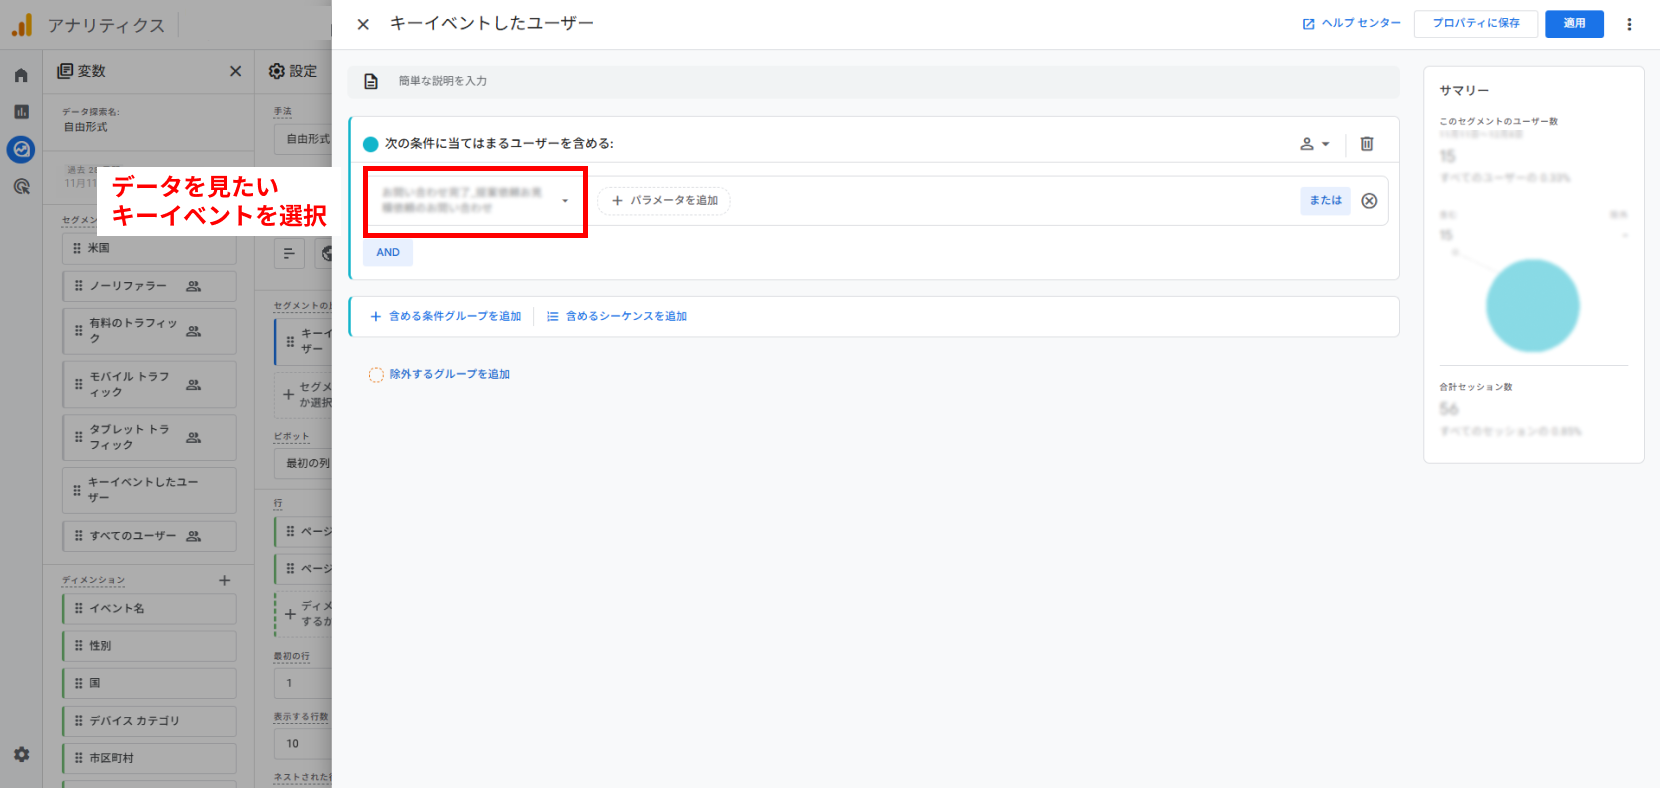This screenshot has height=788, width=1660.
Task: Add a dimension with the plus icon
Action: tap(224, 580)
